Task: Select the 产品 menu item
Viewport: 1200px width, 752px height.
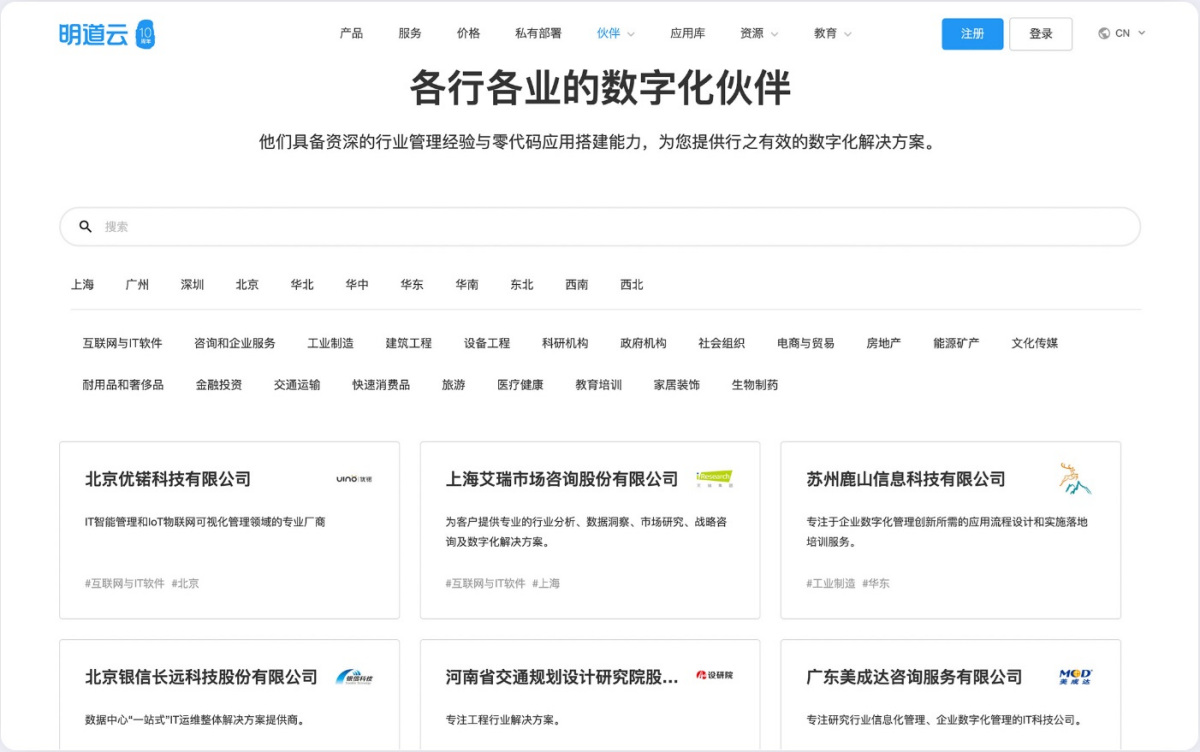Action: [351, 33]
